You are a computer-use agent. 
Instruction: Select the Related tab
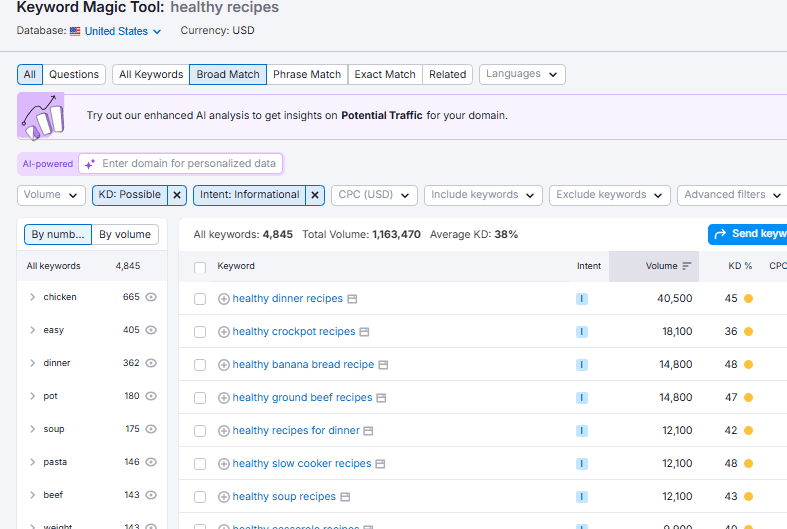coord(447,75)
